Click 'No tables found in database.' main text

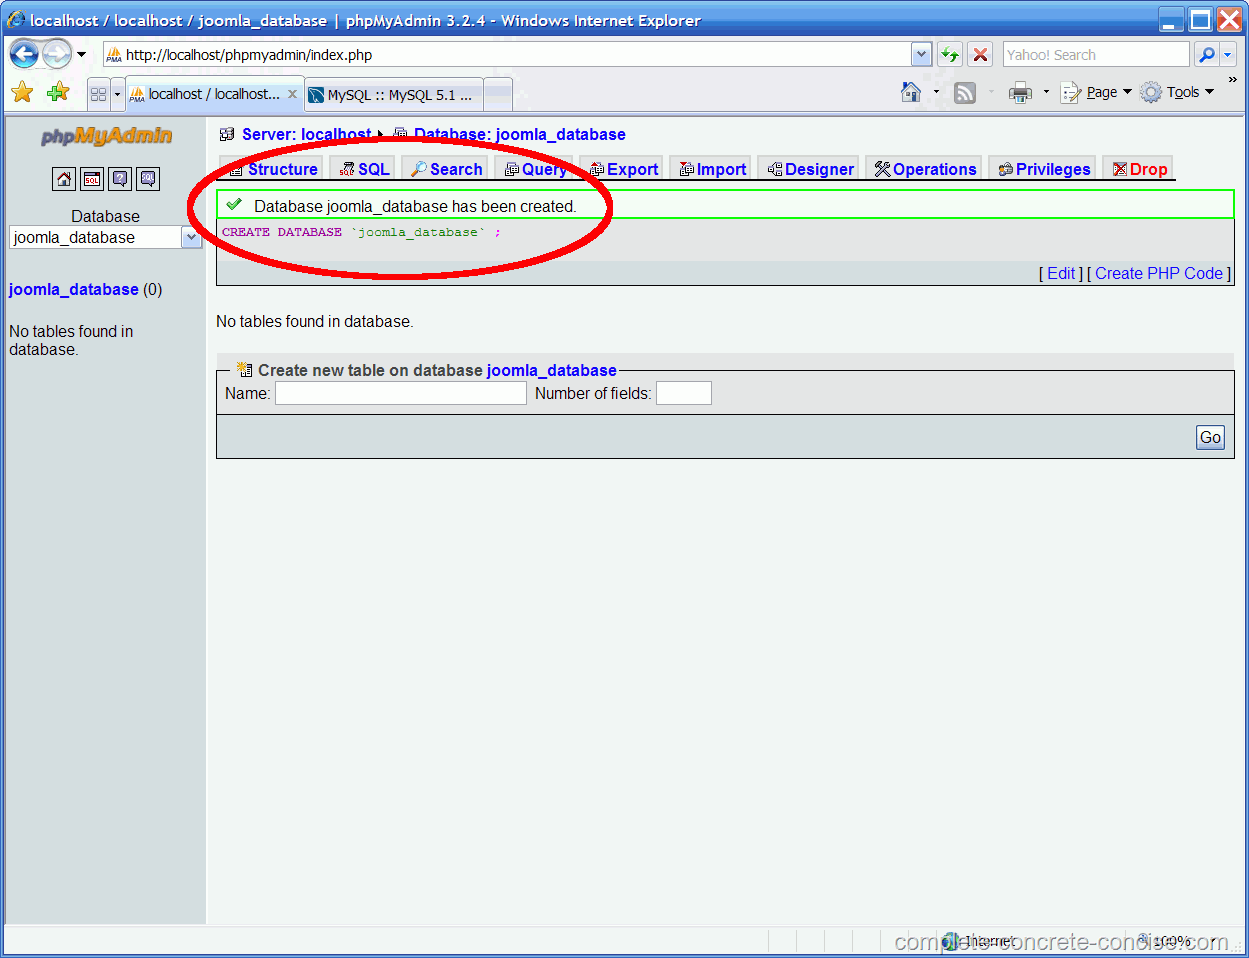(315, 321)
